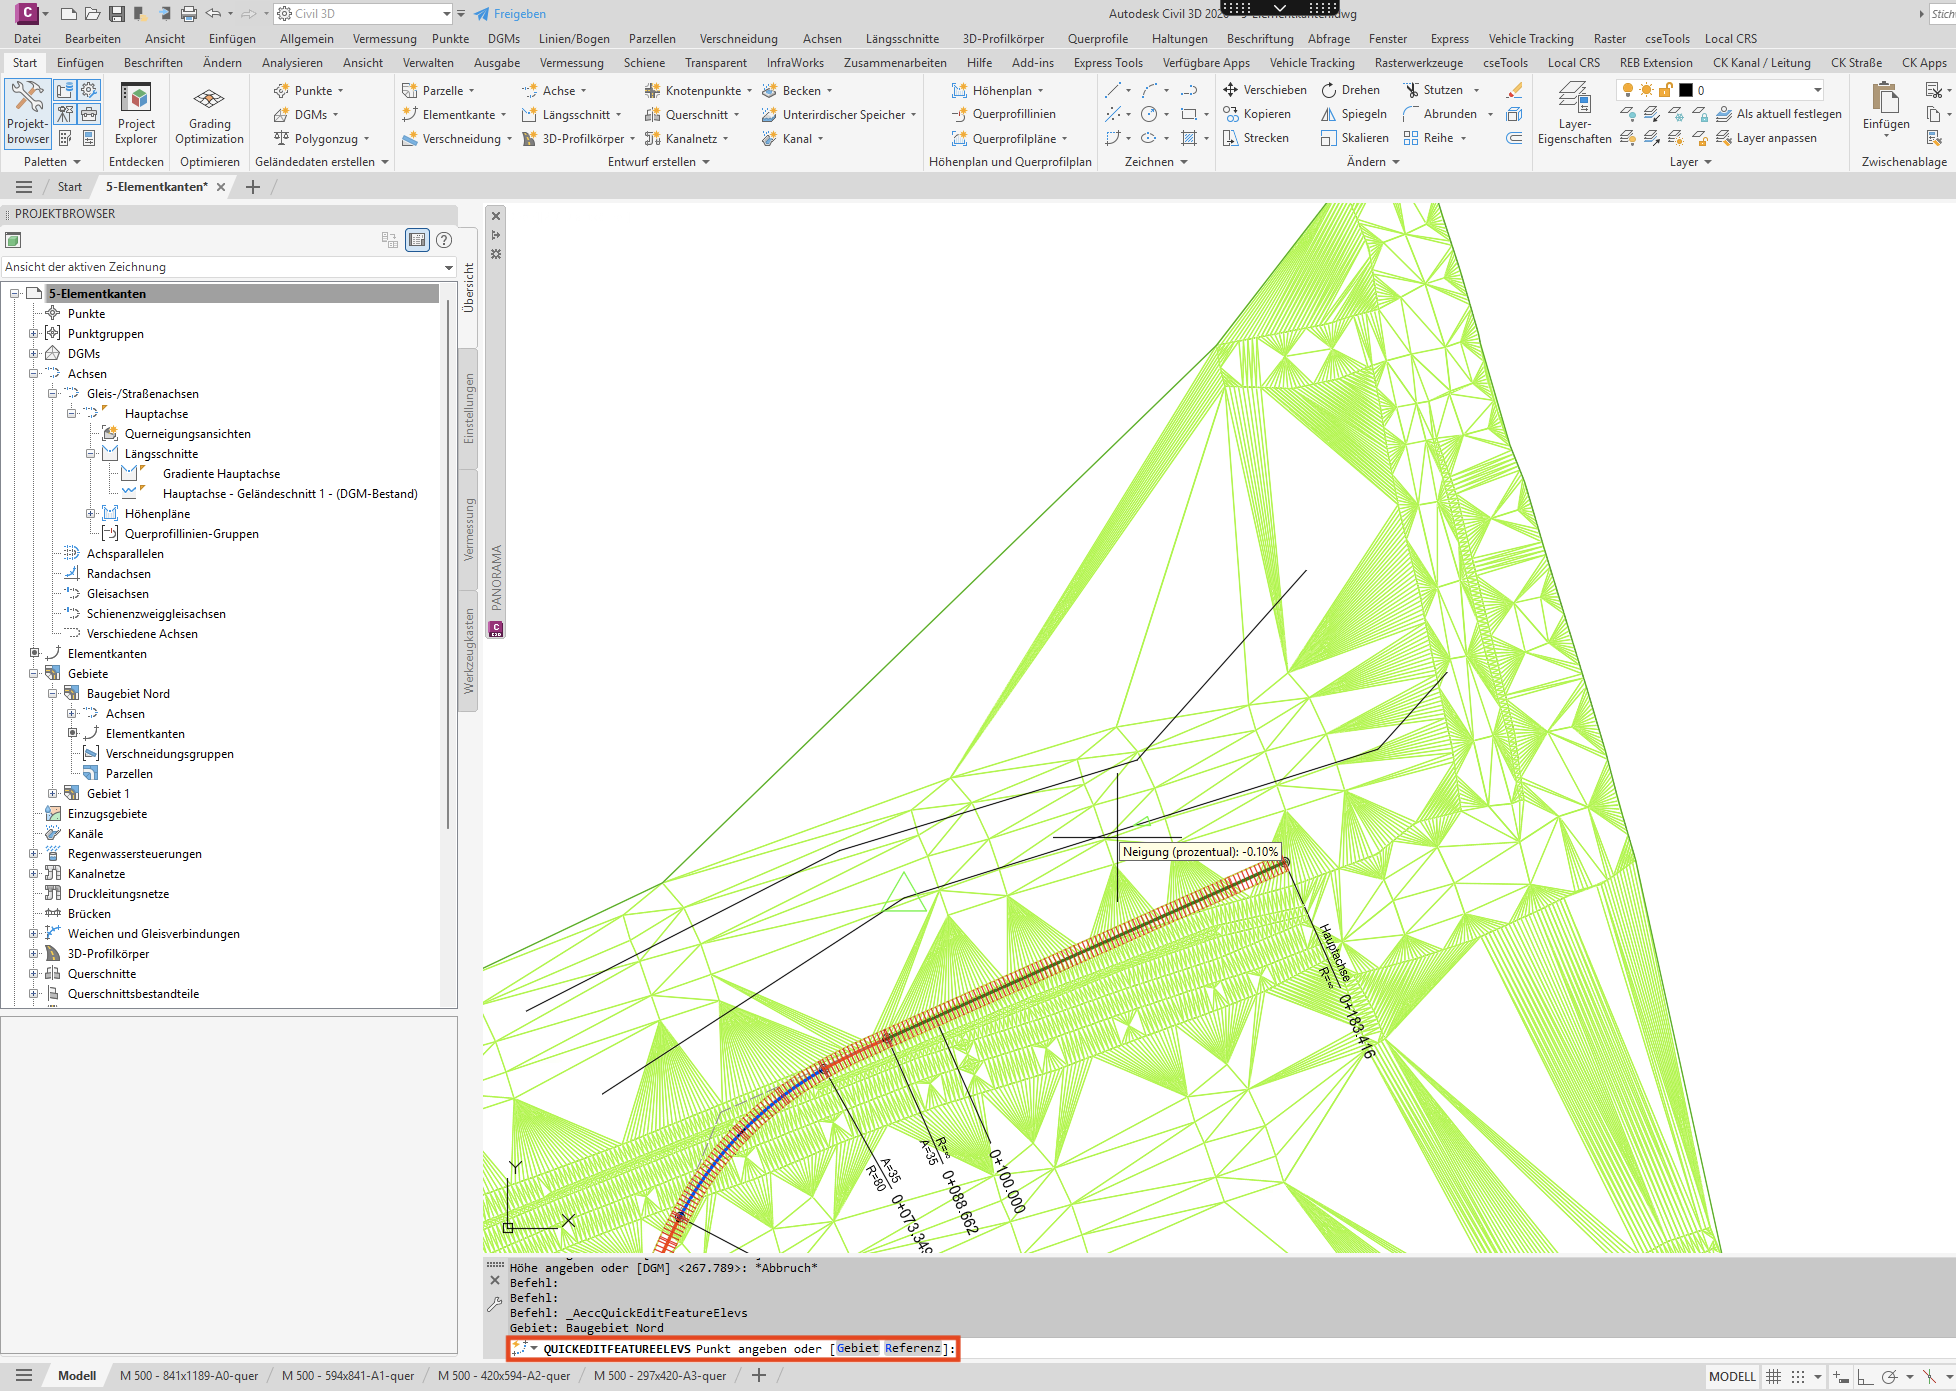Open the layer selection dropdown arrow

tap(1817, 90)
